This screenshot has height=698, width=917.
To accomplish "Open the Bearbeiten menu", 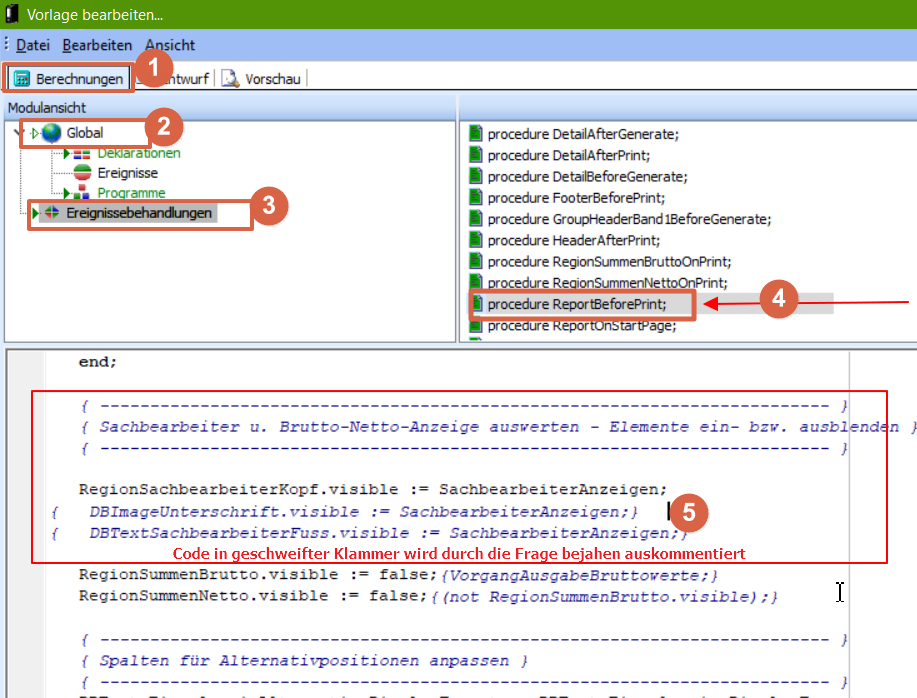I will pos(97,45).
